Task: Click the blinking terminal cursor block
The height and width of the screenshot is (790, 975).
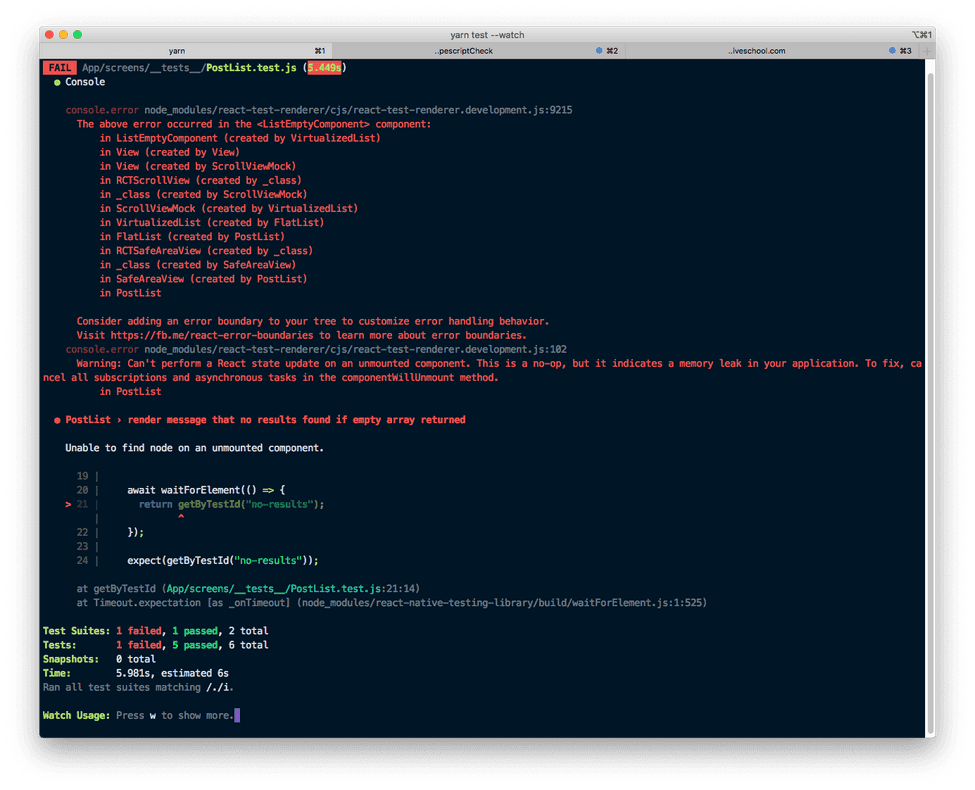Action: pos(235,715)
